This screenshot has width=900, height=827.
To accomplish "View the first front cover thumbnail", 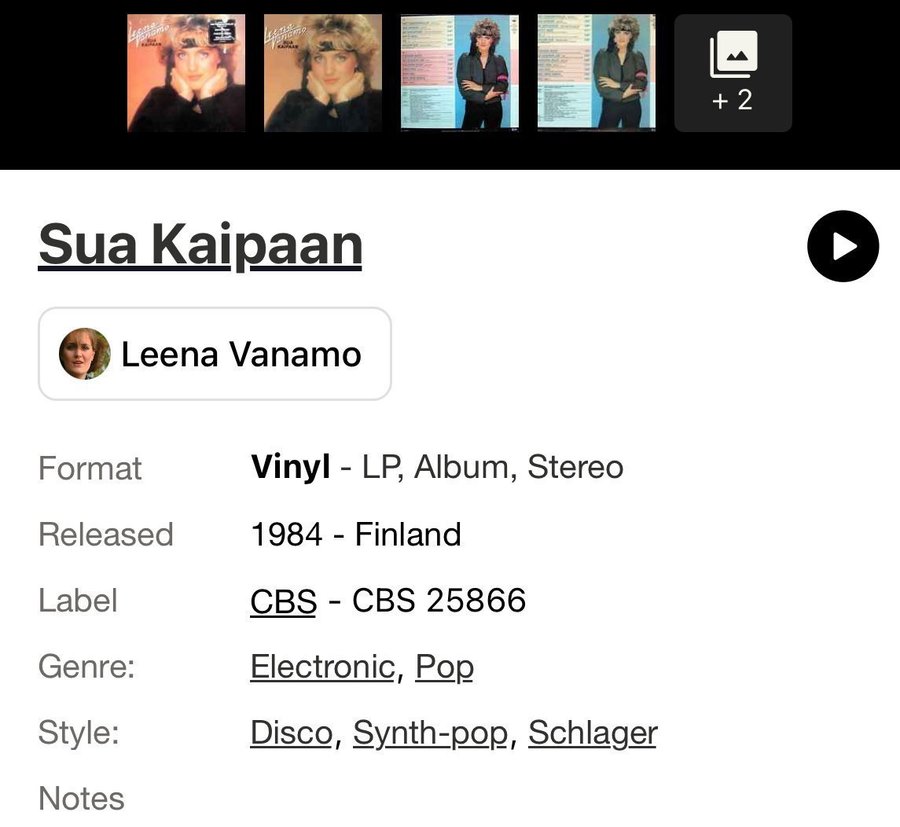I will [187, 73].
